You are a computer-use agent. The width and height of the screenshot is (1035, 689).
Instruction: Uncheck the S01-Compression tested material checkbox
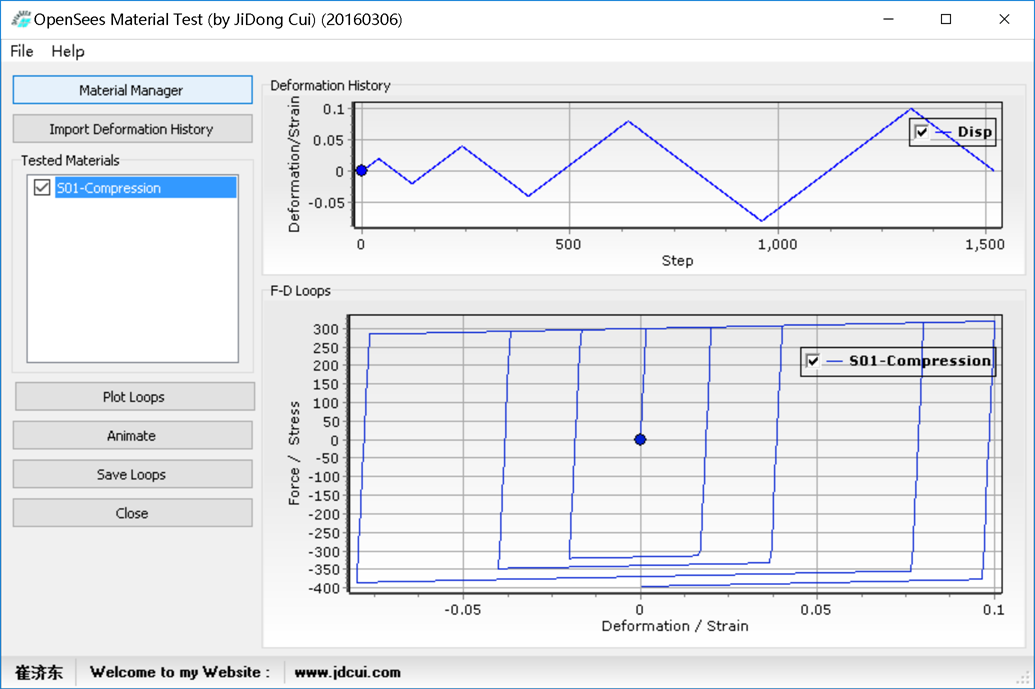42,187
